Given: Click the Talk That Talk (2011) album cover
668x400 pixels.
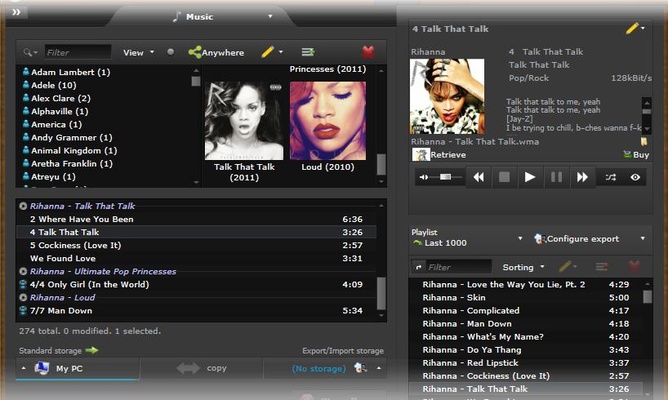Looking at the screenshot, I should [x=244, y=121].
